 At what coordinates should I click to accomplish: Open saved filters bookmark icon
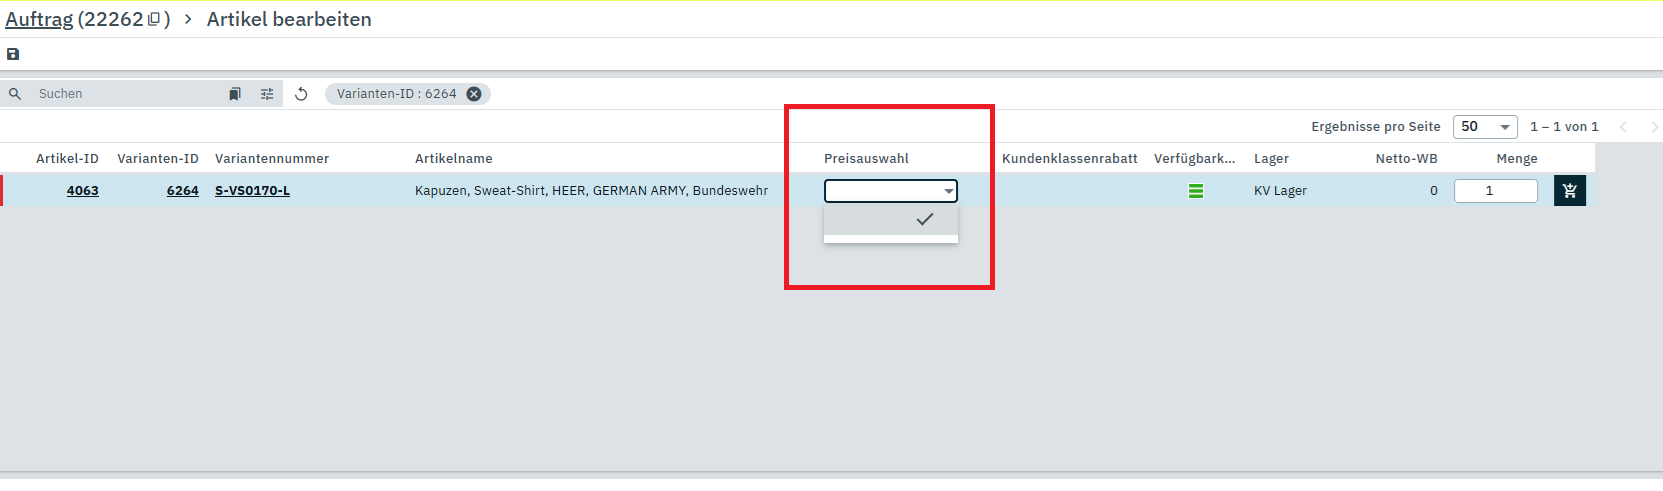[x=235, y=94]
